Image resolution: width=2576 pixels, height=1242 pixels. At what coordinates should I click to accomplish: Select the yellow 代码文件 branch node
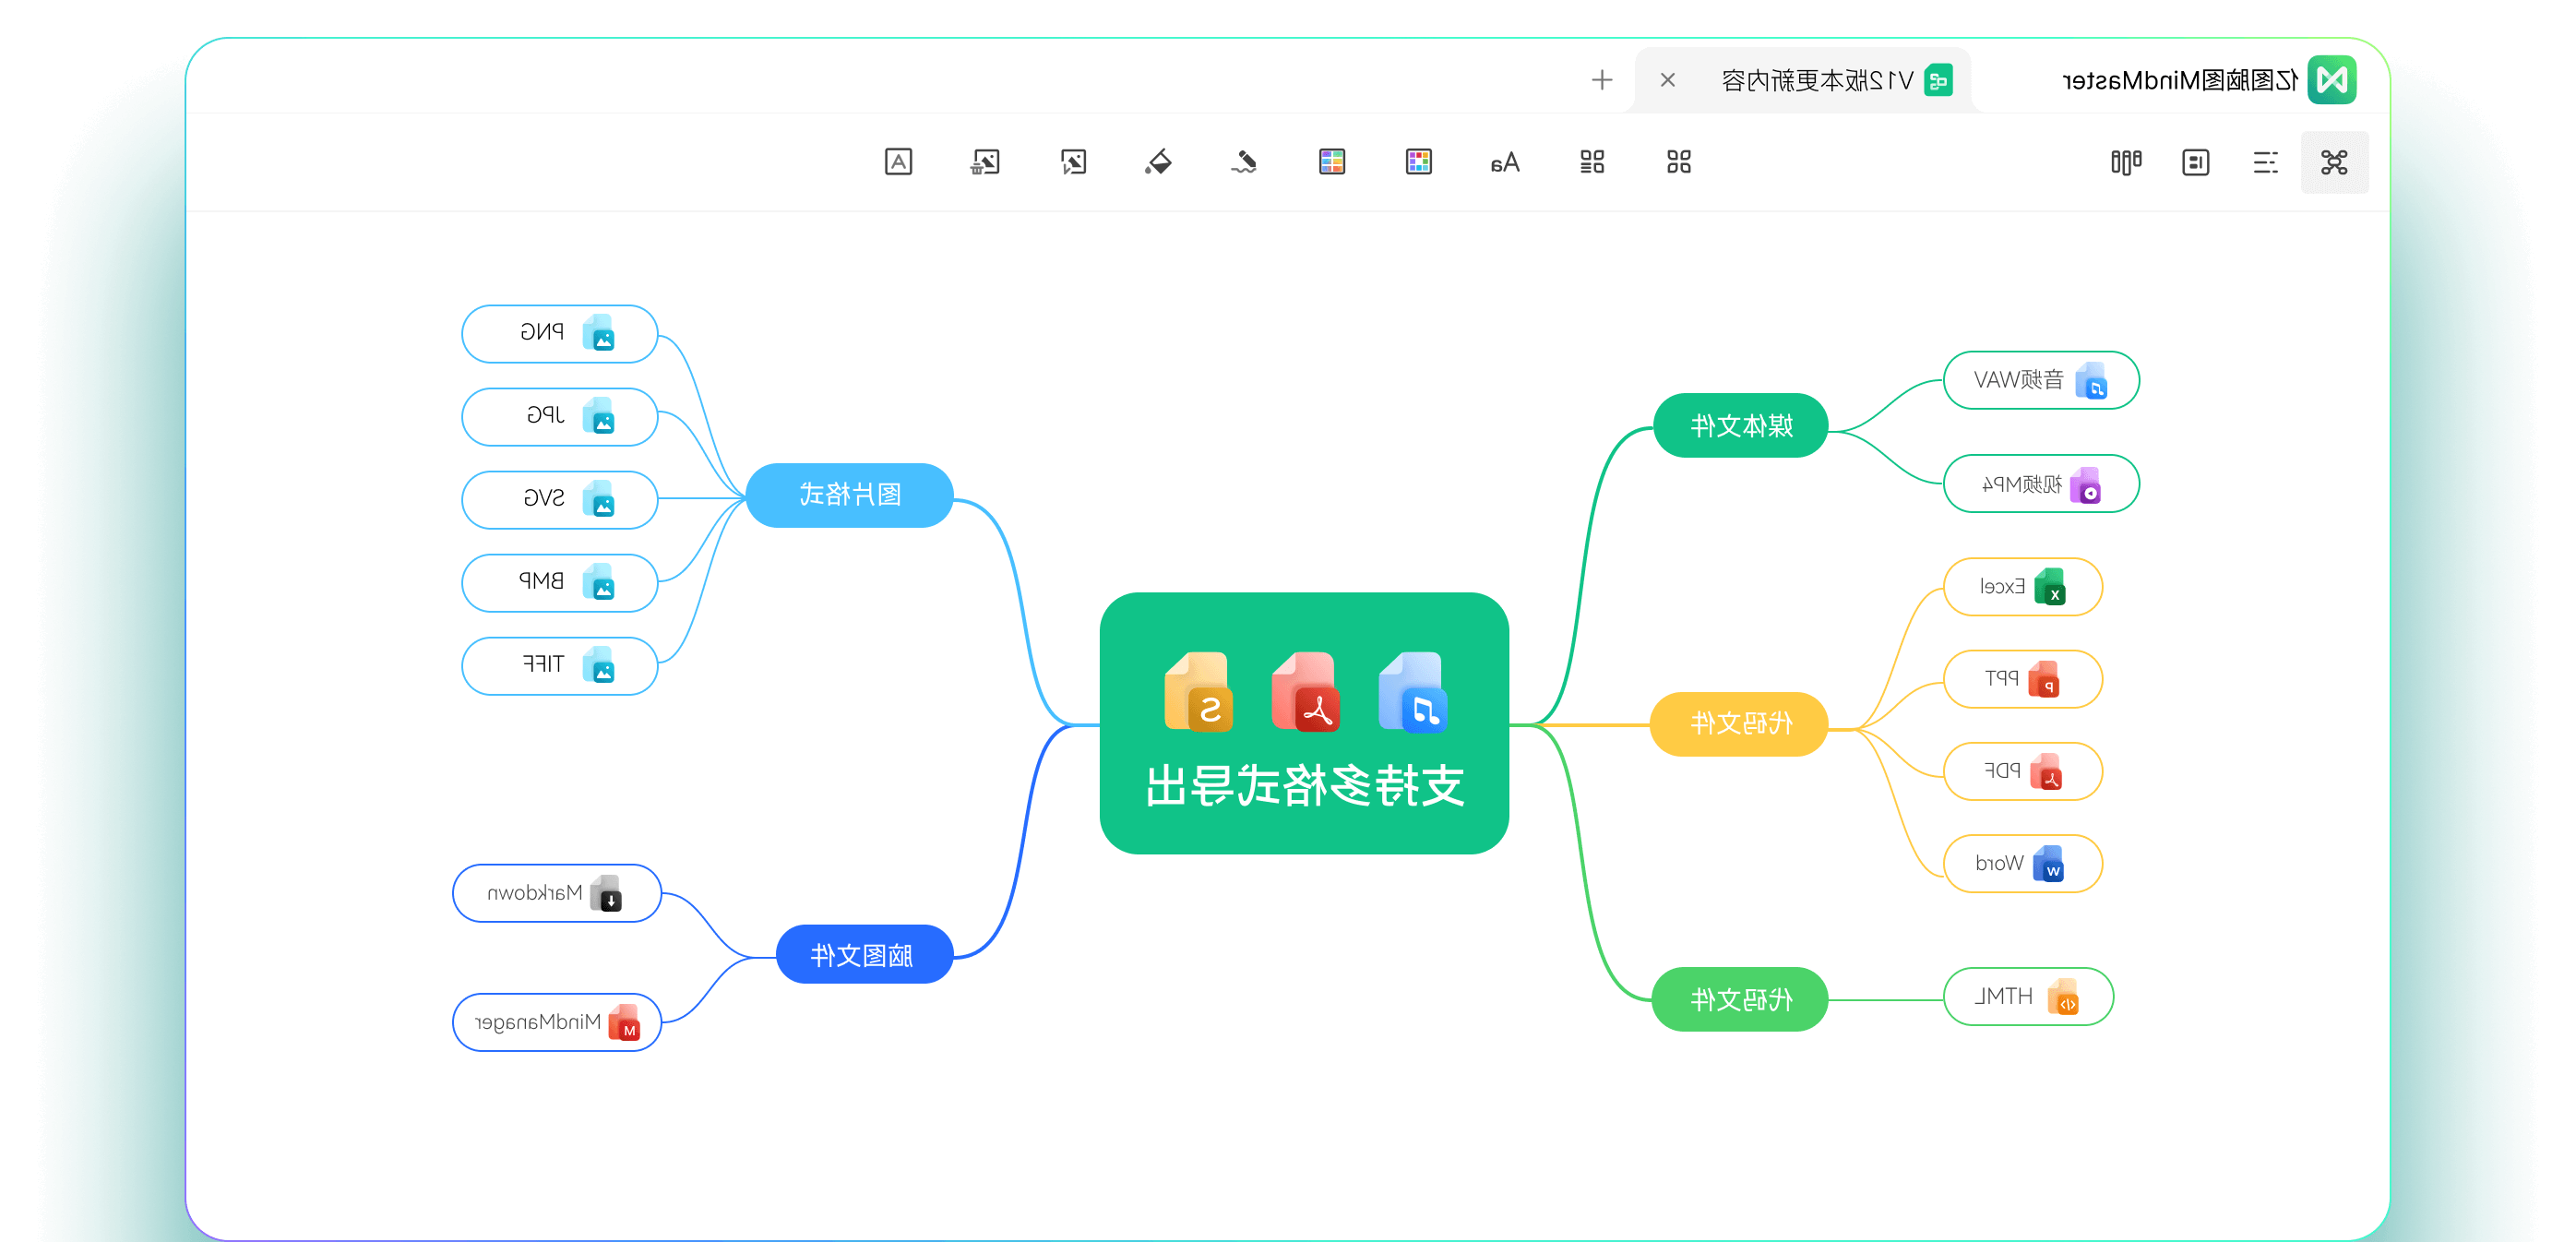[x=1739, y=724]
